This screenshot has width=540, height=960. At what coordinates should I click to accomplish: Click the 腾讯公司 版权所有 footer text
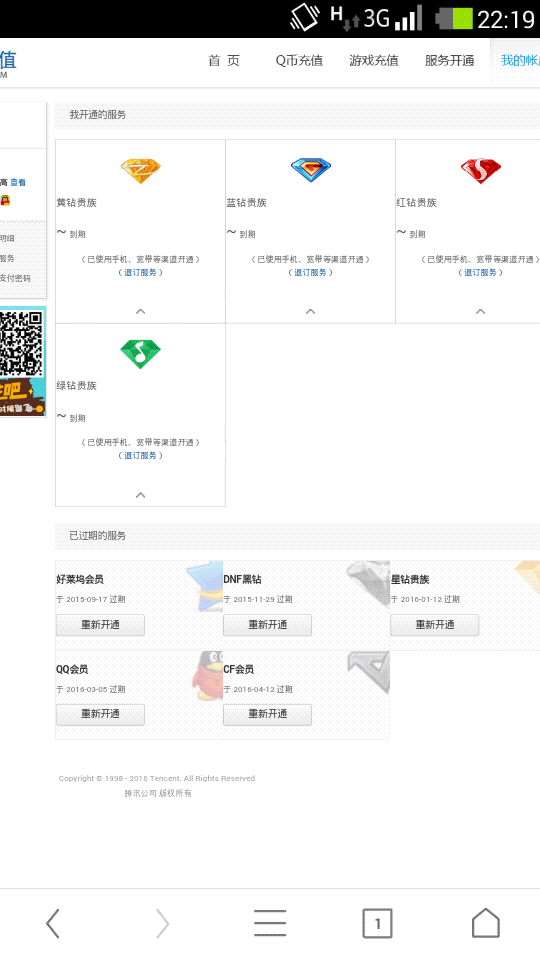pos(158,793)
